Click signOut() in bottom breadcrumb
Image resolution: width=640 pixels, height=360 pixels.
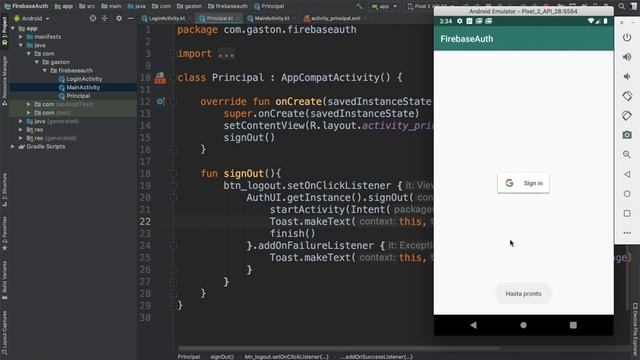click(222, 357)
